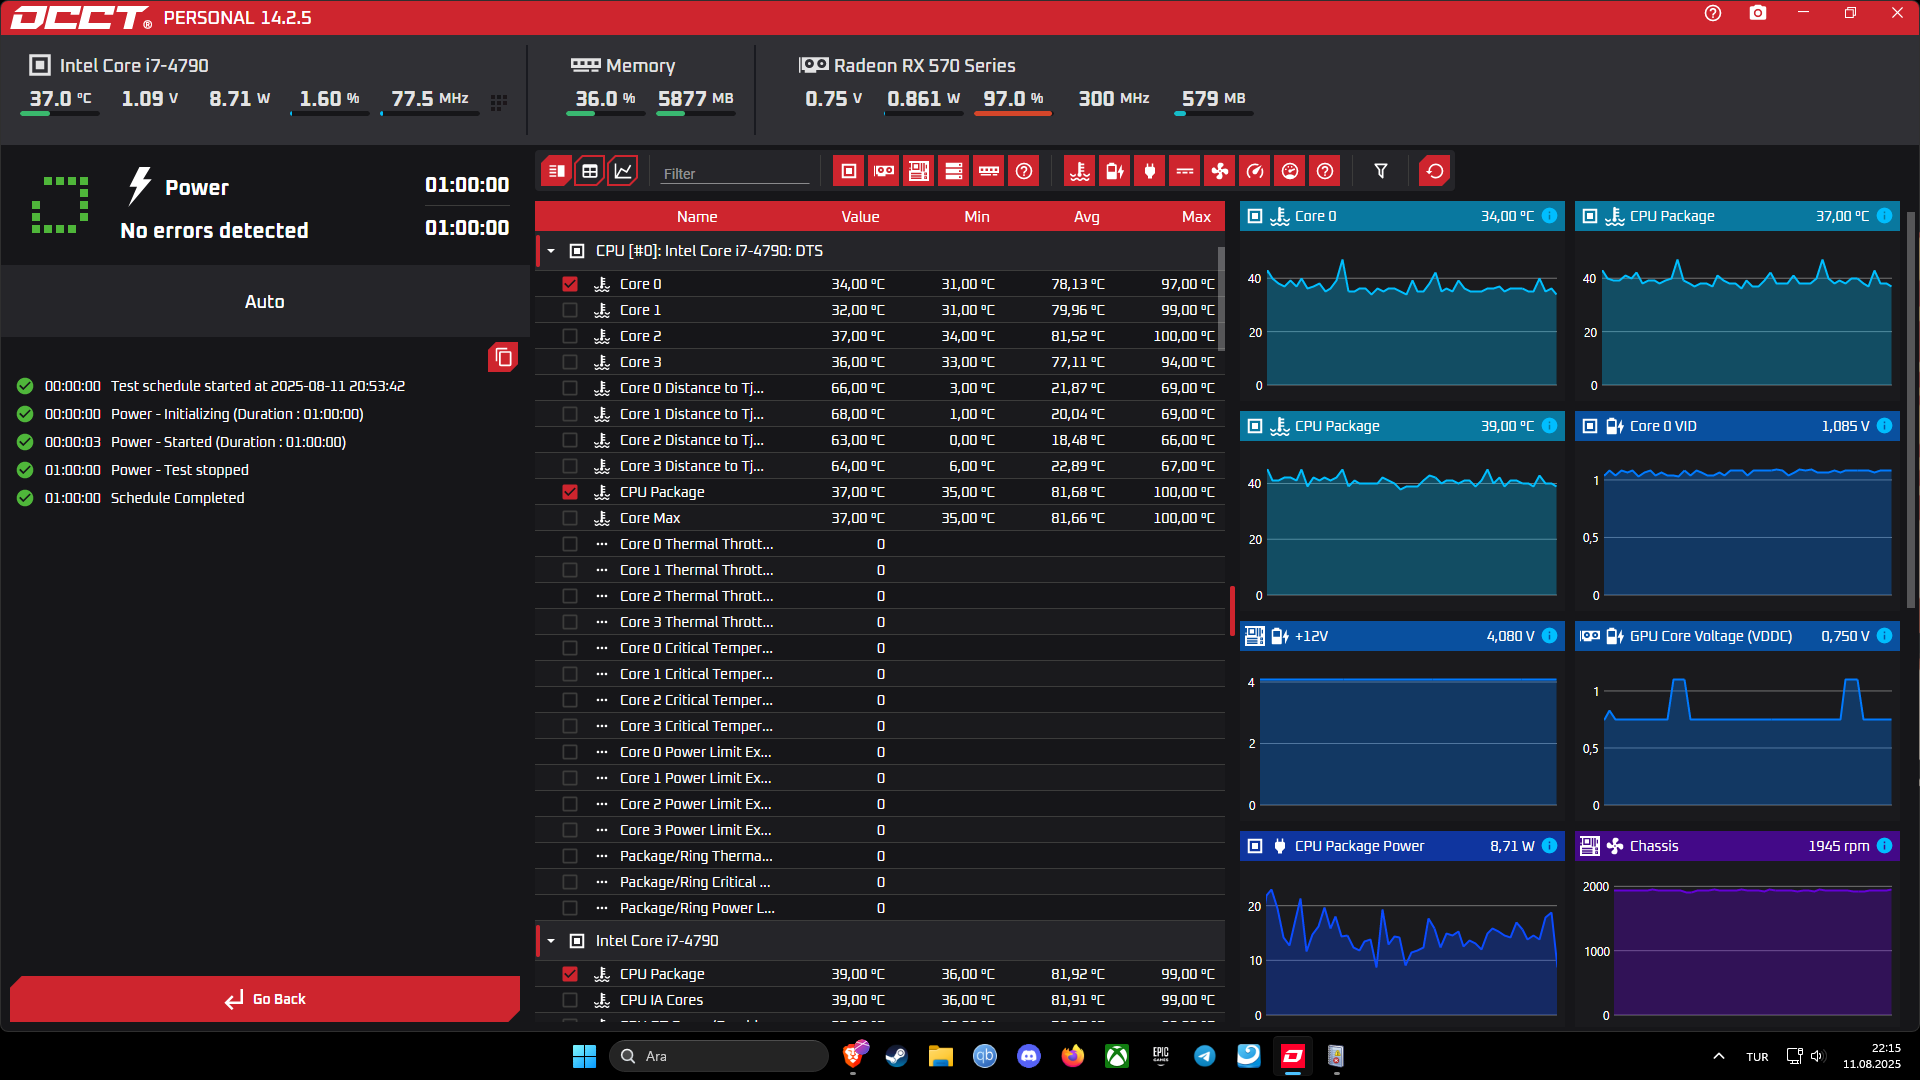This screenshot has width=1920, height=1080.
Task: Toggle the unknown device filter button
Action: (1024, 171)
